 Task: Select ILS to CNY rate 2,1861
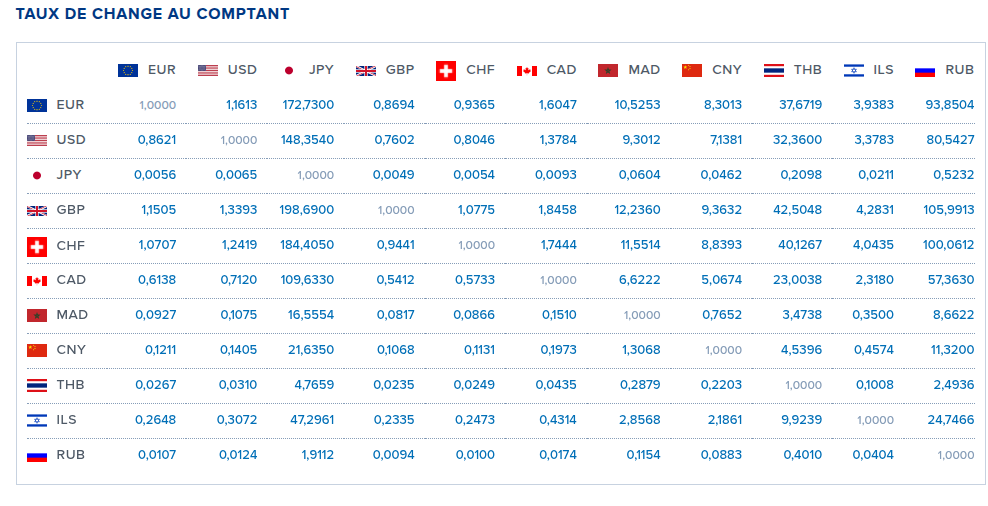722,420
